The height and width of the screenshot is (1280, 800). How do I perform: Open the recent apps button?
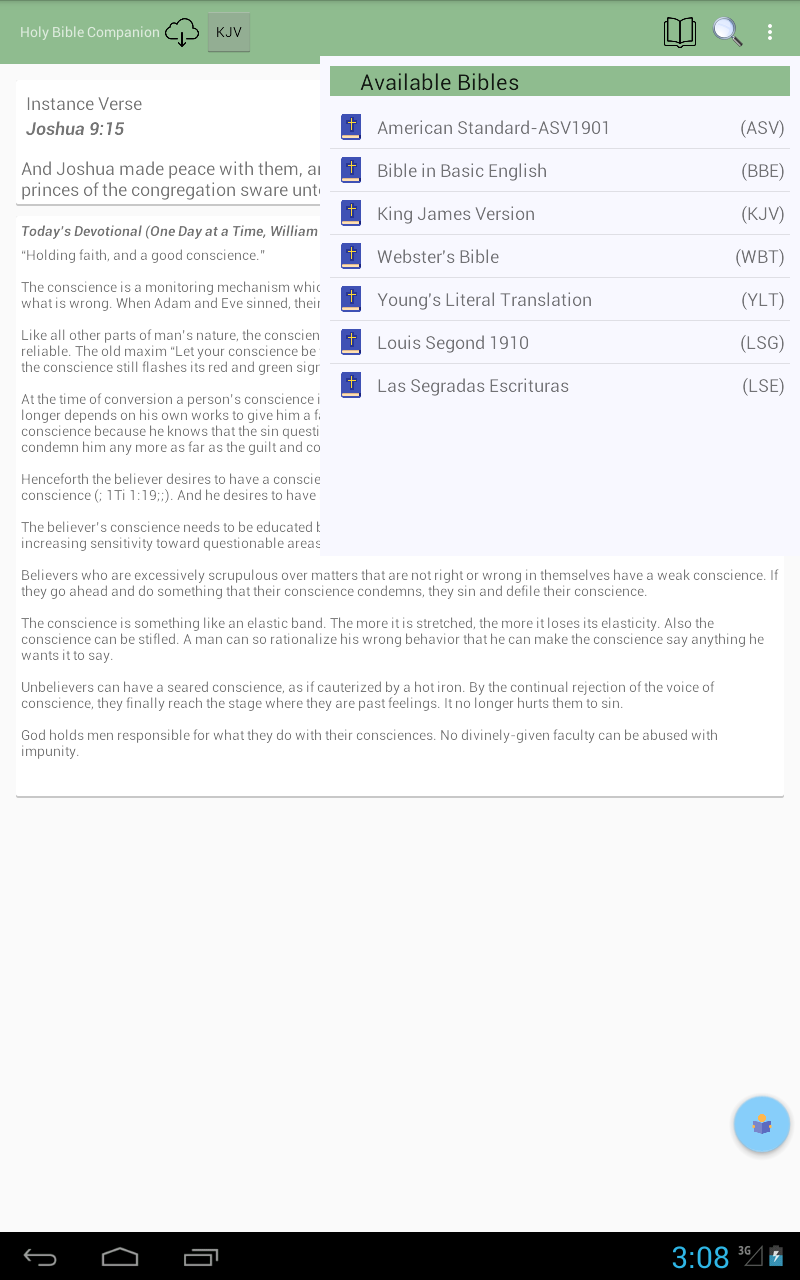tap(201, 1257)
